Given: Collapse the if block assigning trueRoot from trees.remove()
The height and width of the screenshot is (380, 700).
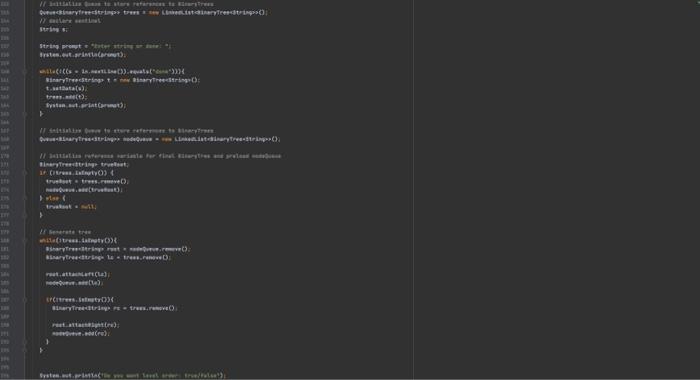Looking at the screenshot, I should pyautogui.click(x=25, y=173).
